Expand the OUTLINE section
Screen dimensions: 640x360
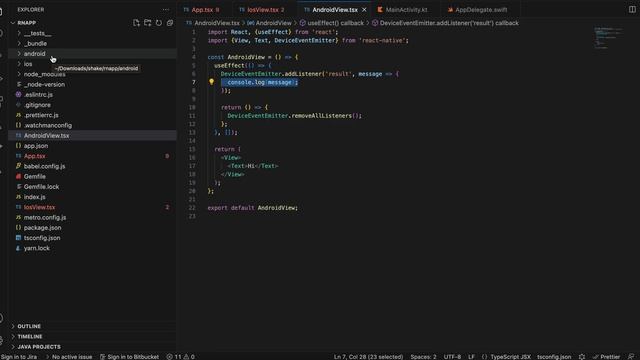[29, 326]
